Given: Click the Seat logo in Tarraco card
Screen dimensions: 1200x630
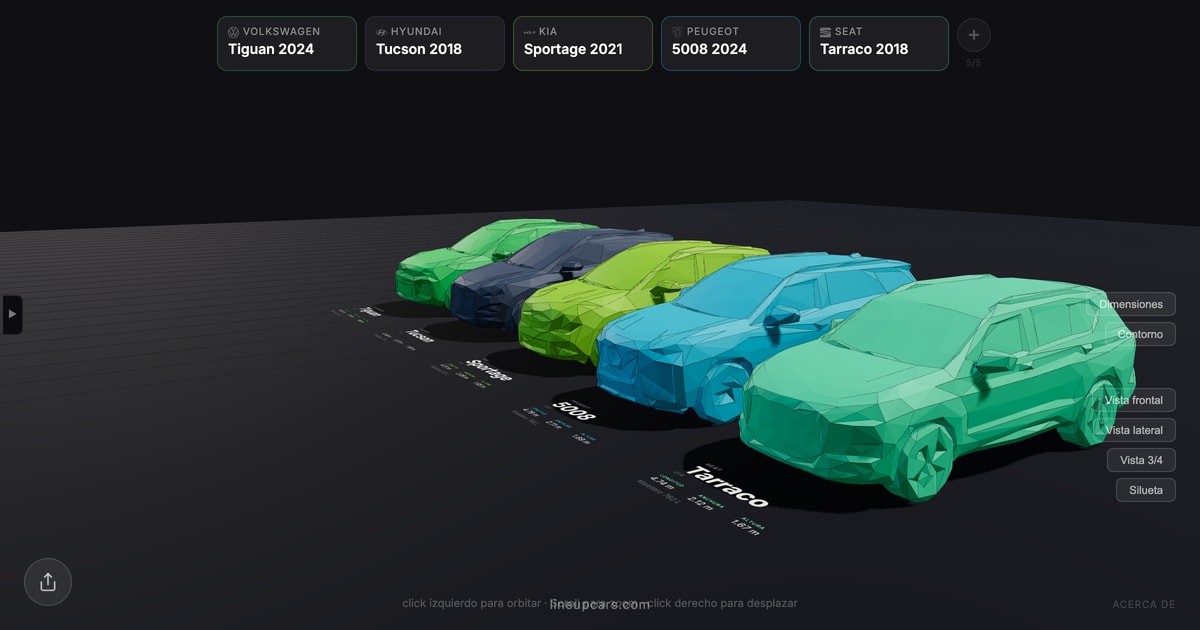Looking at the screenshot, I should tap(826, 32).
